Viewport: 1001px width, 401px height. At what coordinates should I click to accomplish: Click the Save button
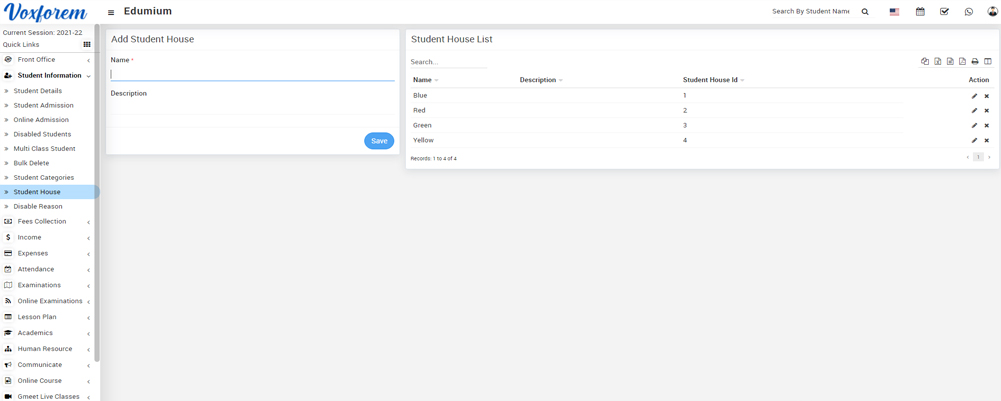379,141
